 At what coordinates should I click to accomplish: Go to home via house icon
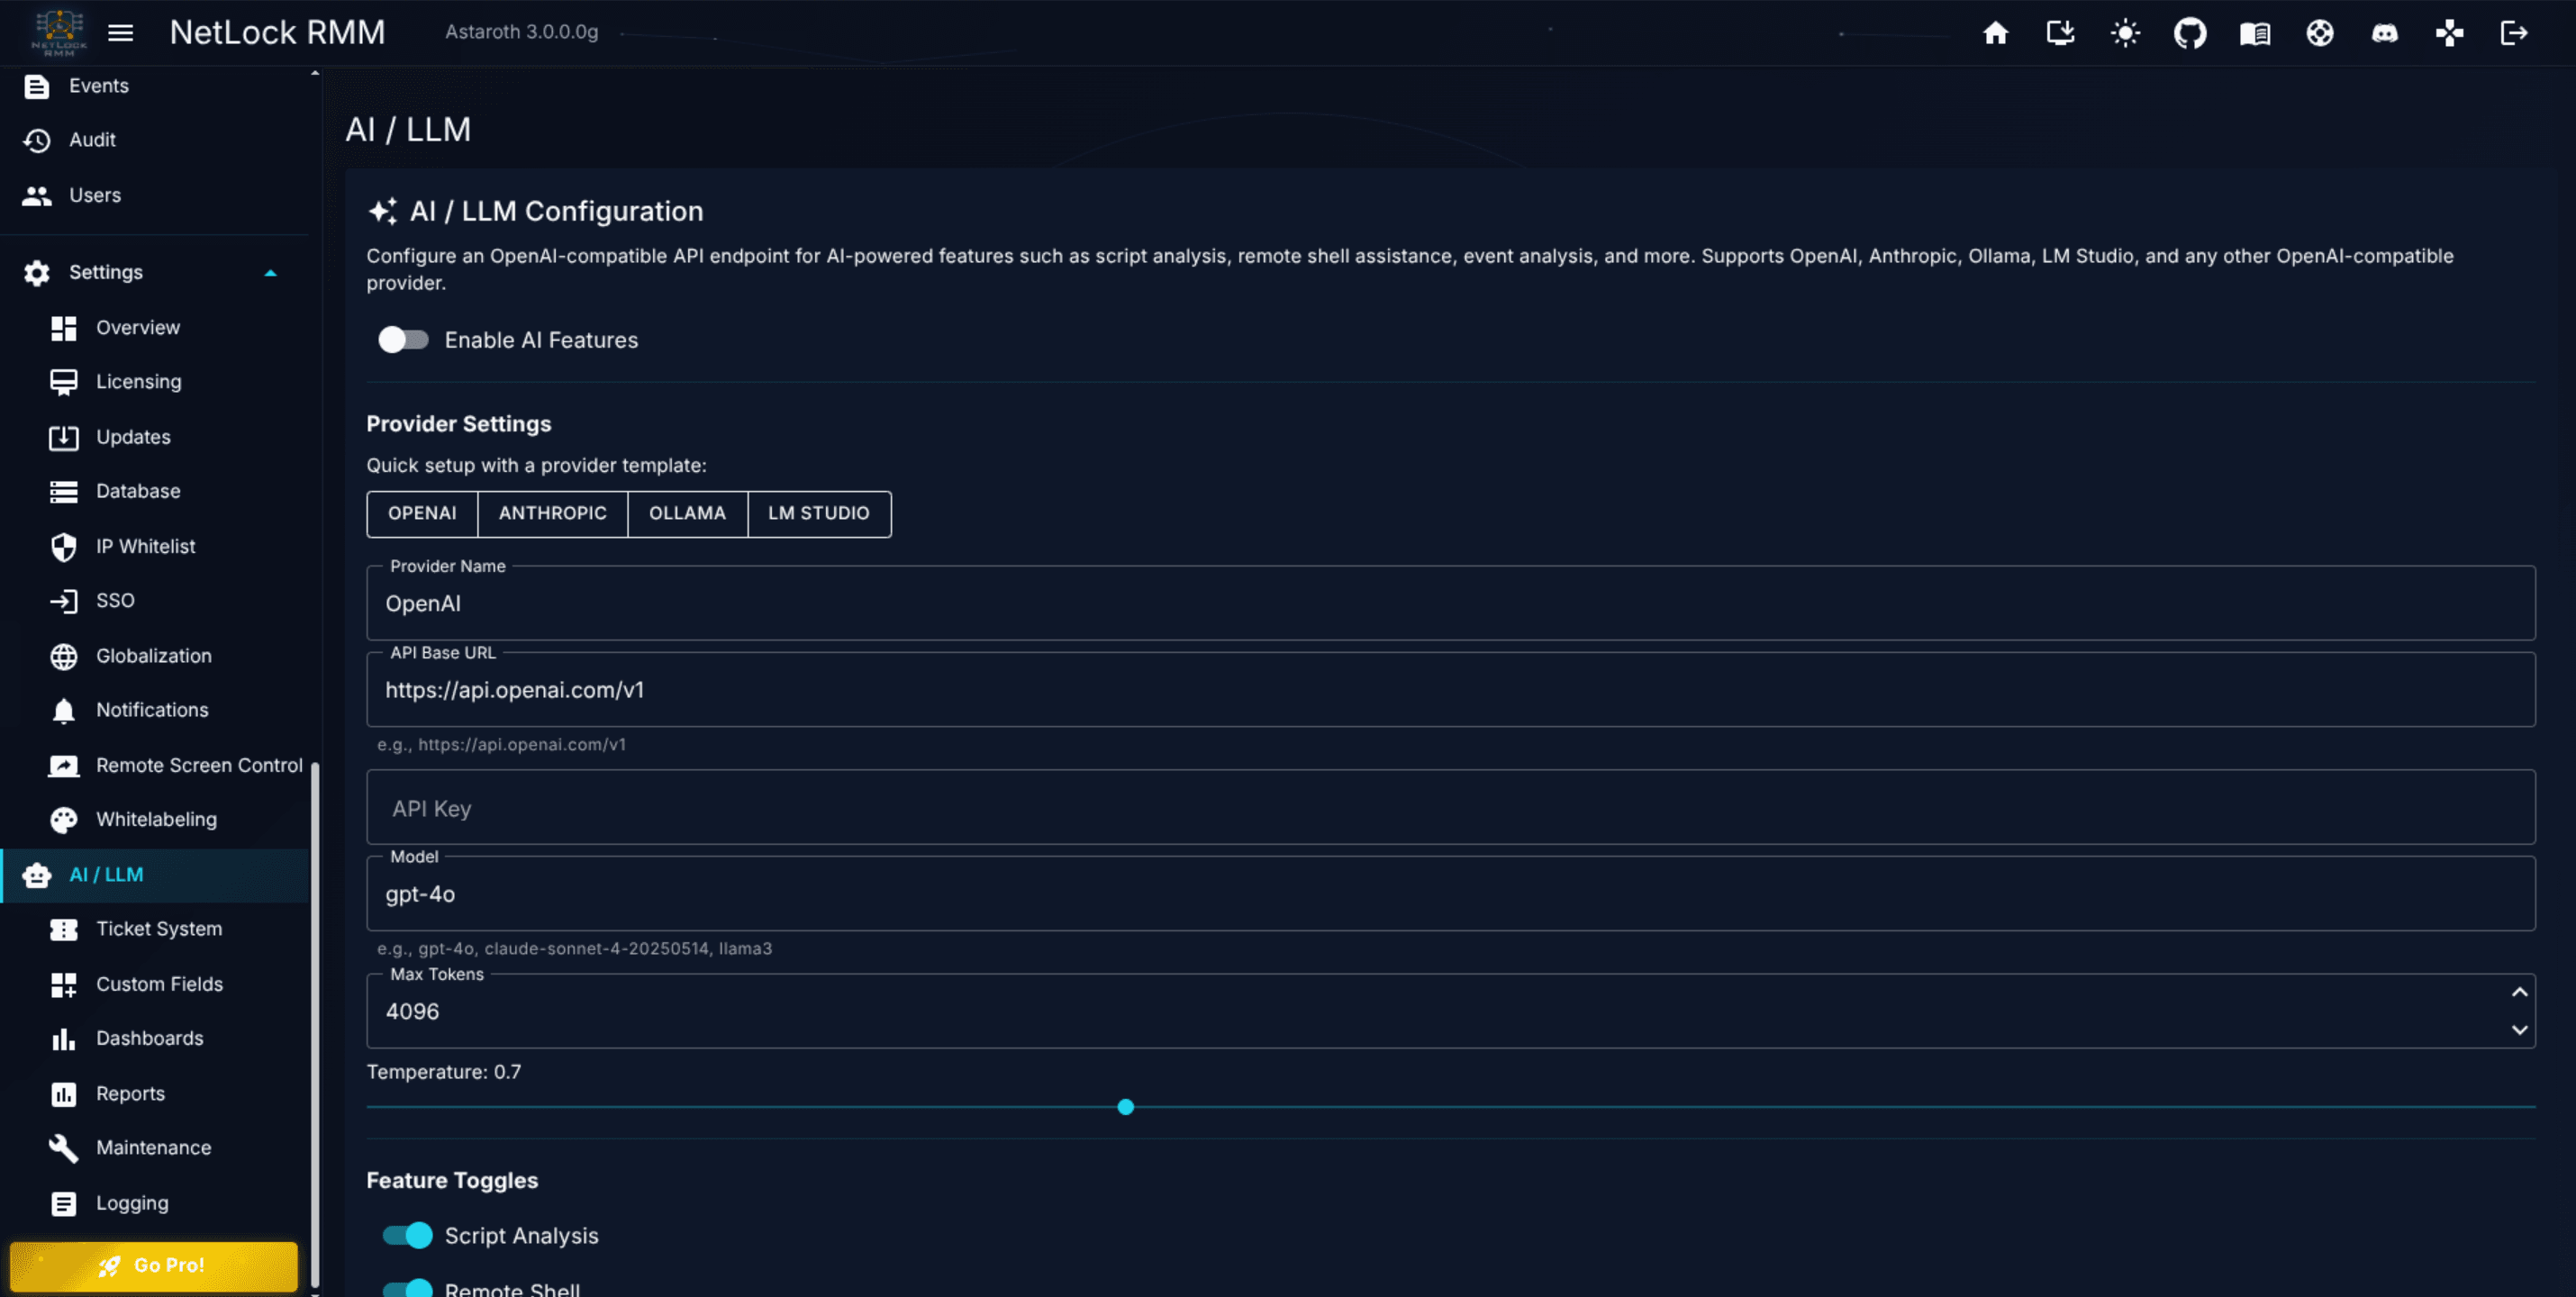tap(1995, 33)
